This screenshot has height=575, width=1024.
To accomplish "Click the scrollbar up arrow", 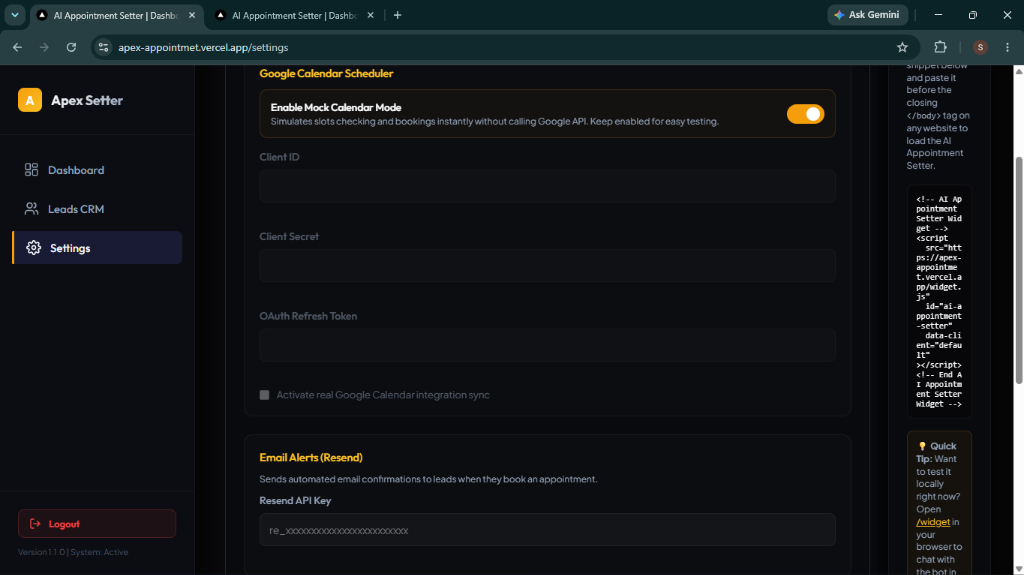I will pyautogui.click(x=1019, y=71).
